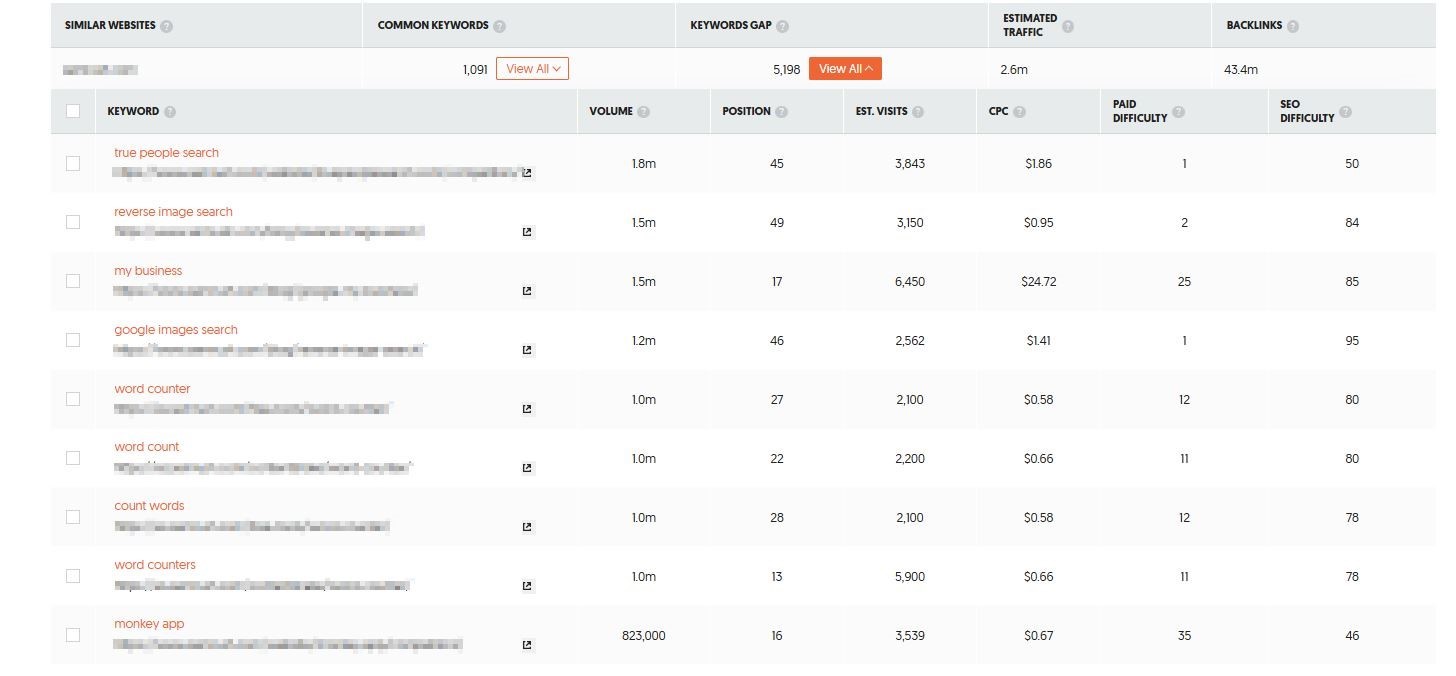
Task: Click help icon beside Keywords Gap
Action: click(782, 26)
